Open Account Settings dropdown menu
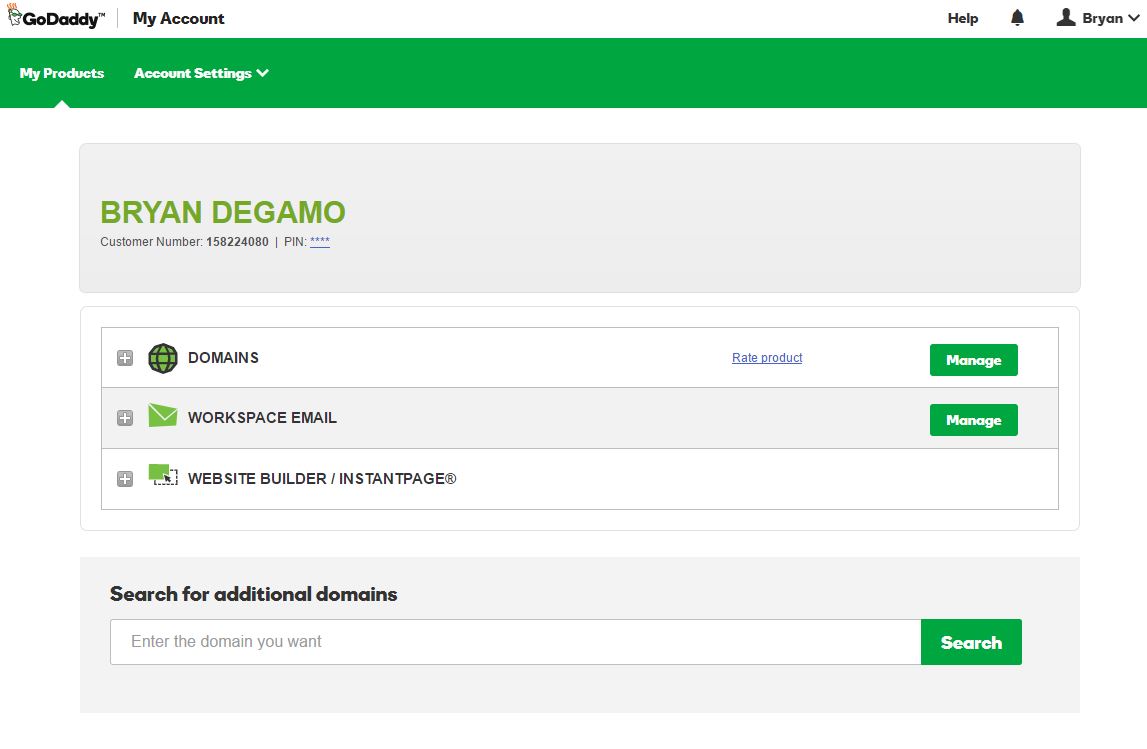 coord(201,73)
